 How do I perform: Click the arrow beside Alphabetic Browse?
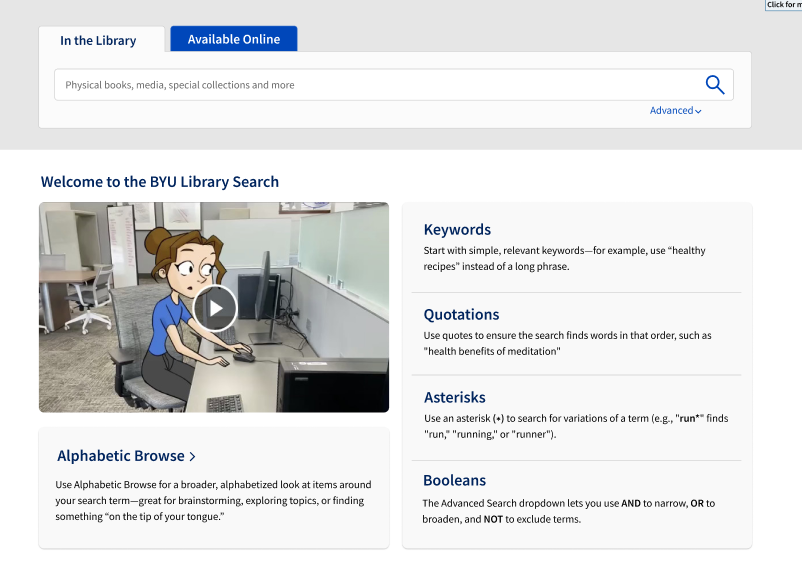coord(192,457)
